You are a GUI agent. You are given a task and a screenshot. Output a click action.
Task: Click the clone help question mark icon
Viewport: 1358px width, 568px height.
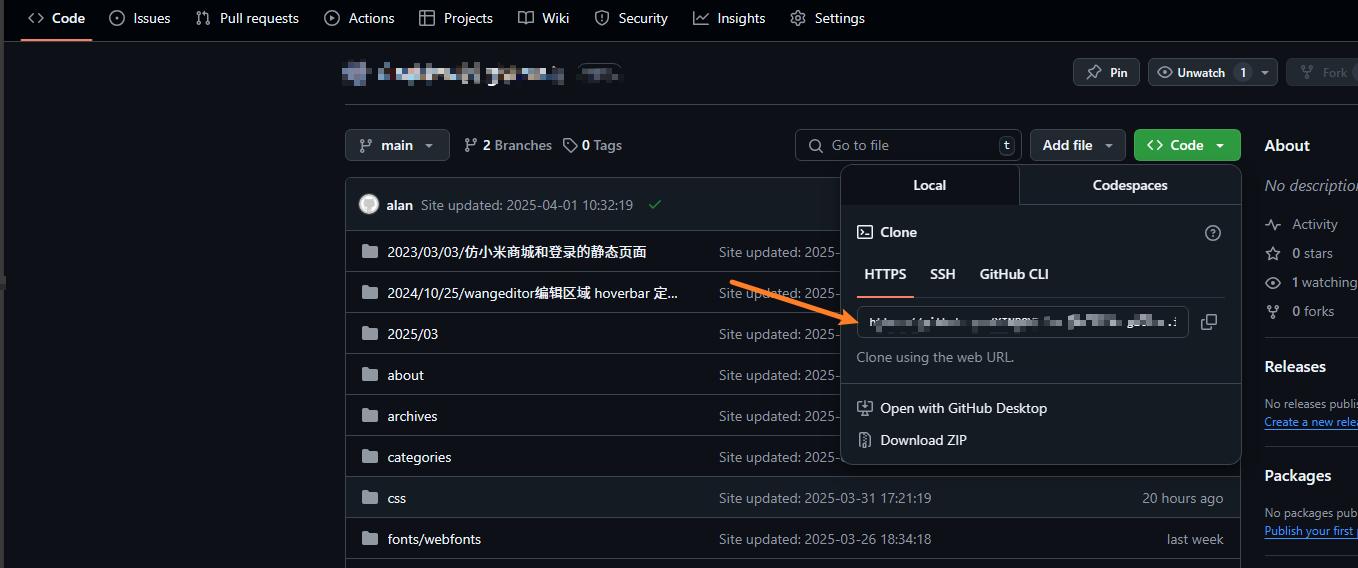(x=1213, y=233)
